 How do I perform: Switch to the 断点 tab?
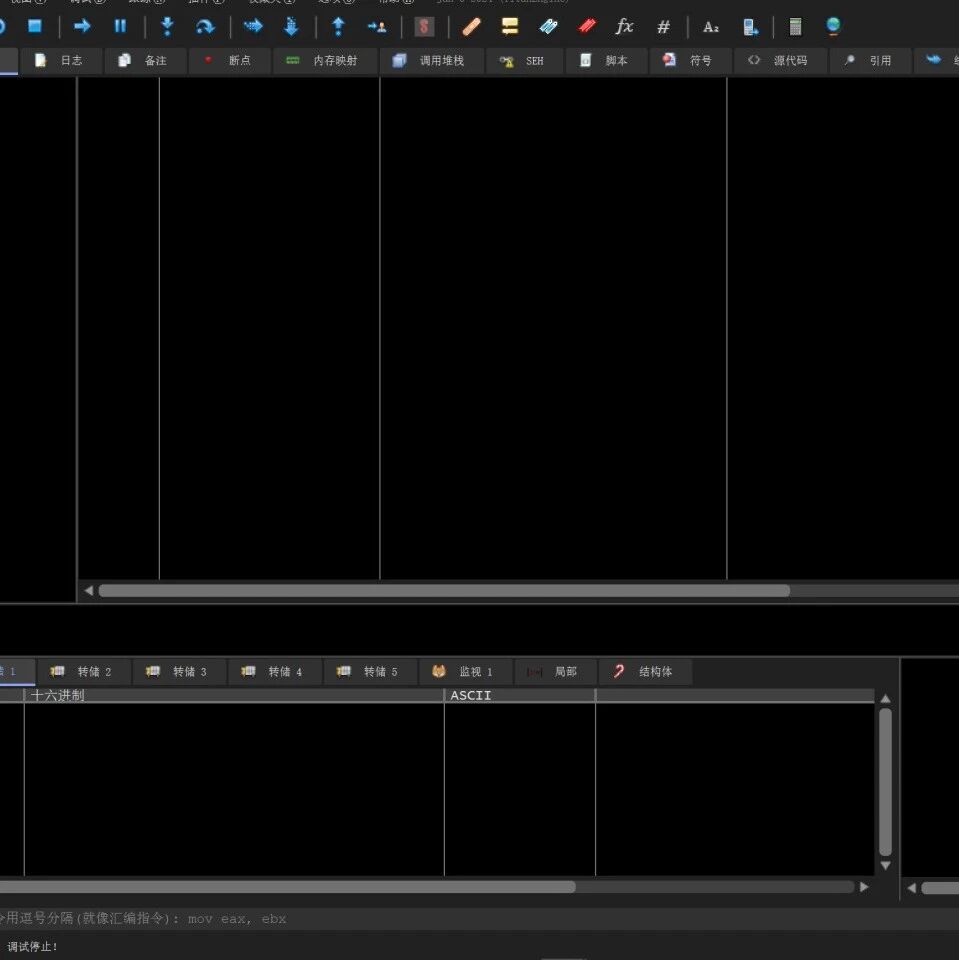coord(230,61)
